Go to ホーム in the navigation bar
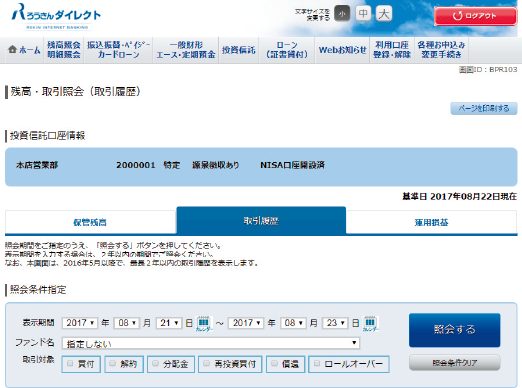 24,50
